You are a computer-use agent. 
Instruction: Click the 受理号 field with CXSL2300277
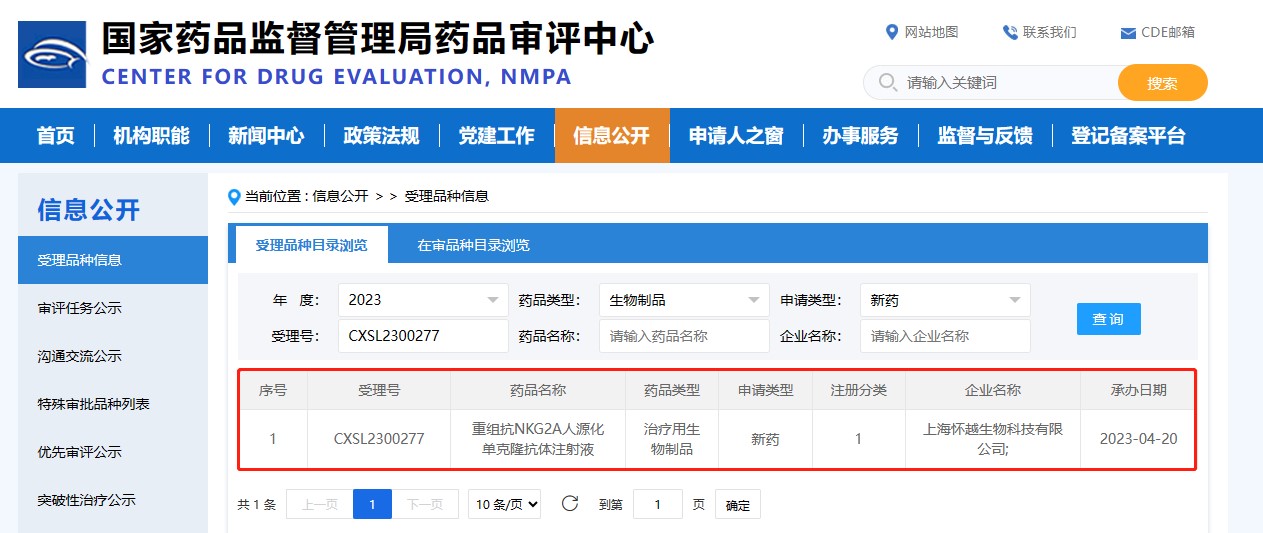click(x=423, y=336)
